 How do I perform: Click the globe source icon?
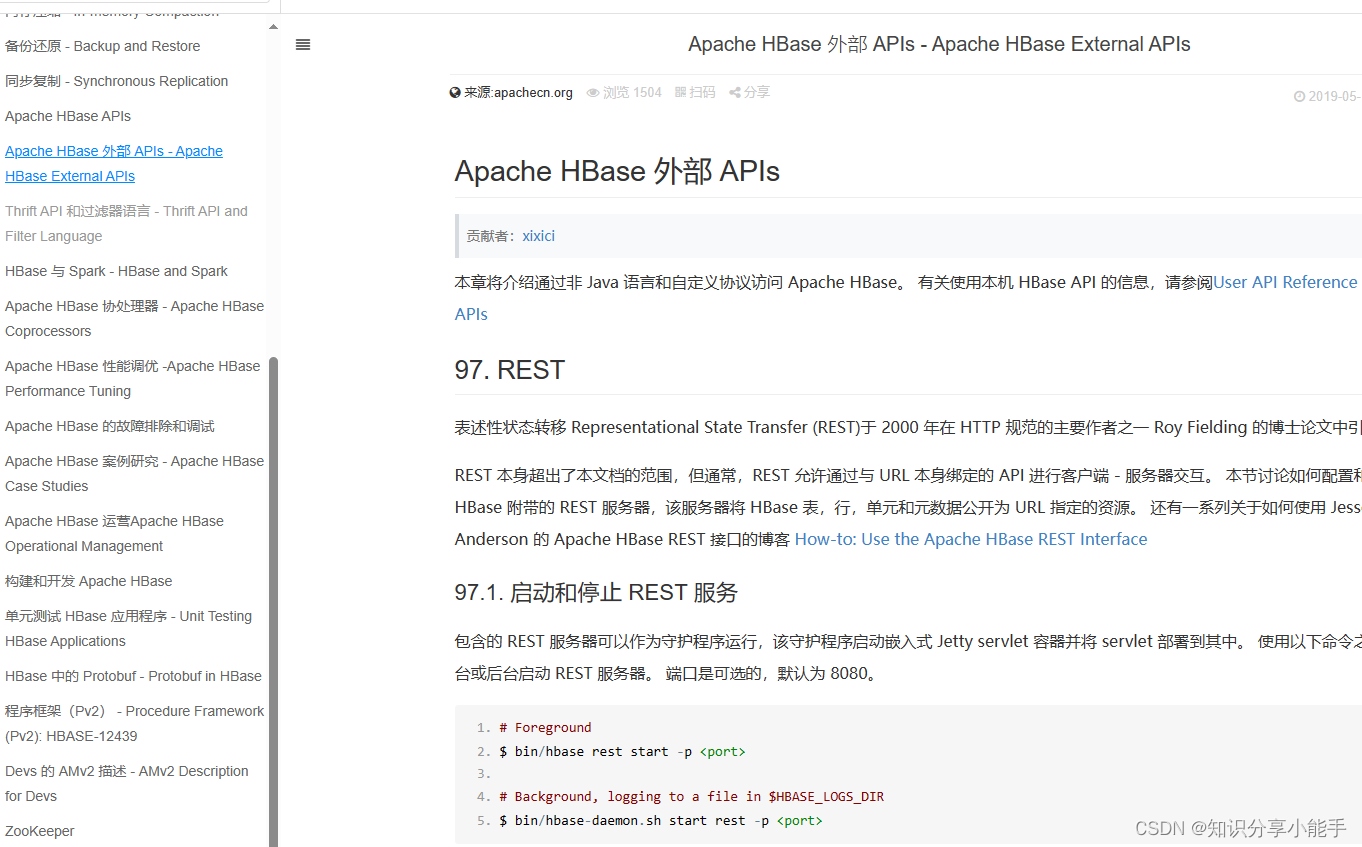(x=455, y=93)
